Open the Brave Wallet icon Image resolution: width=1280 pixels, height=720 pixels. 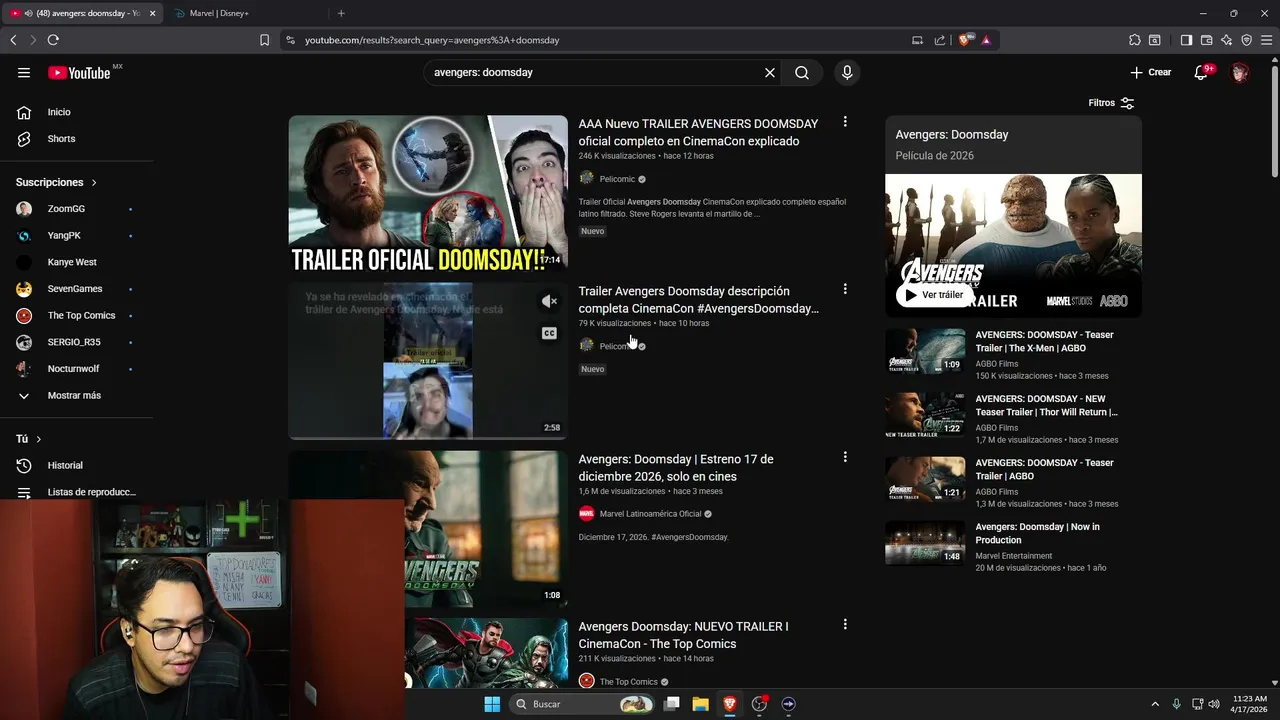(1206, 40)
